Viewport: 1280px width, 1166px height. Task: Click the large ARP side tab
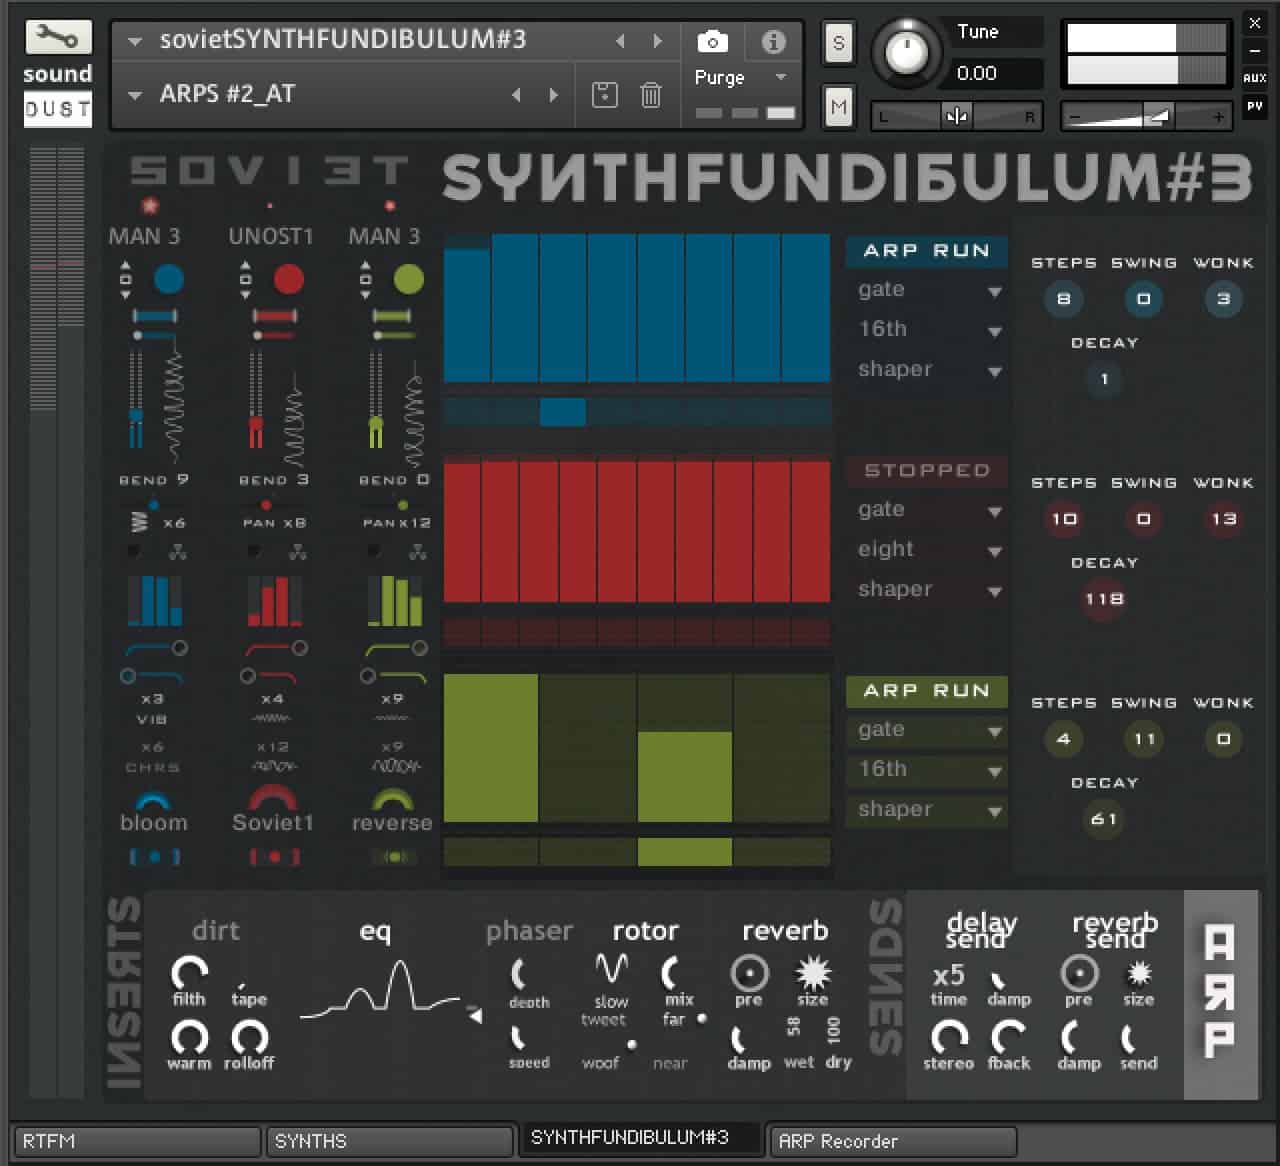coord(1220,993)
